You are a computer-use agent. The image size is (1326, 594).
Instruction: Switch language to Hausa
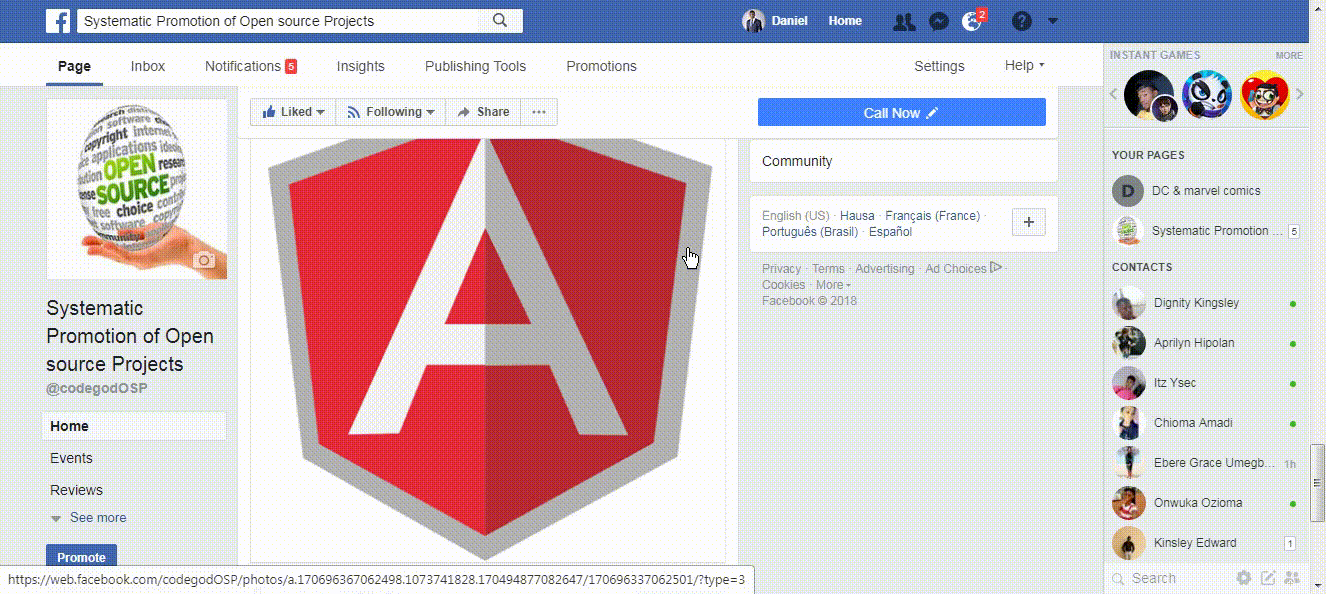click(x=857, y=216)
